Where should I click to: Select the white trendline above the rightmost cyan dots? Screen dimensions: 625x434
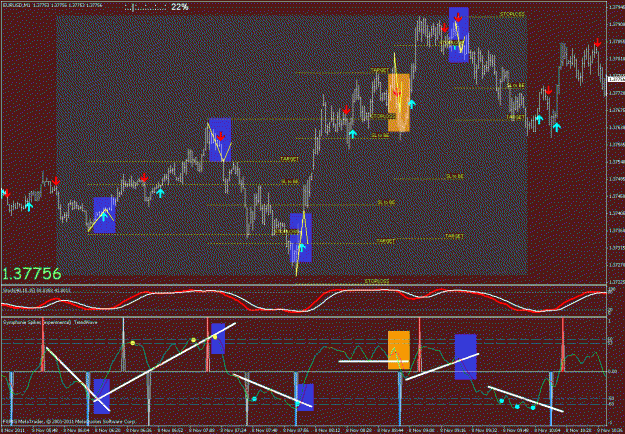coord(526,399)
